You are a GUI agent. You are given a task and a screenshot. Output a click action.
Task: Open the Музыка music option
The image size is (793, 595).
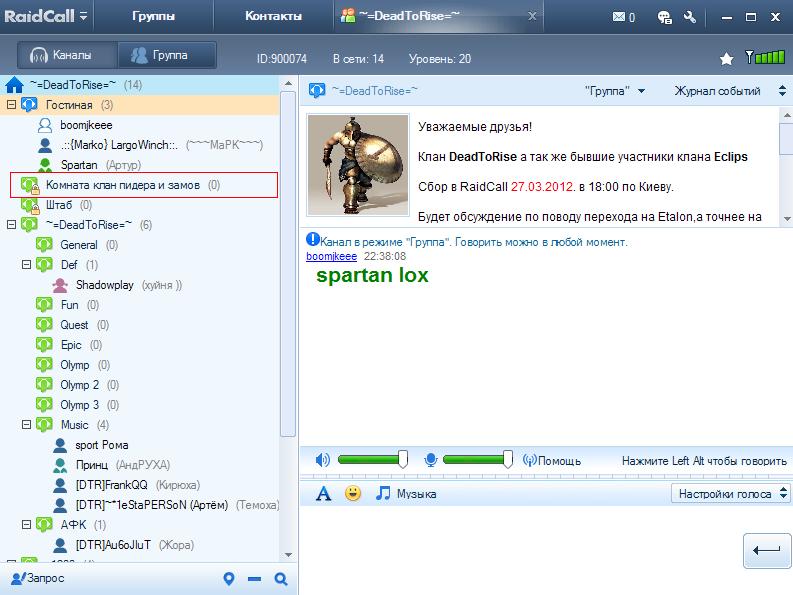click(x=406, y=493)
